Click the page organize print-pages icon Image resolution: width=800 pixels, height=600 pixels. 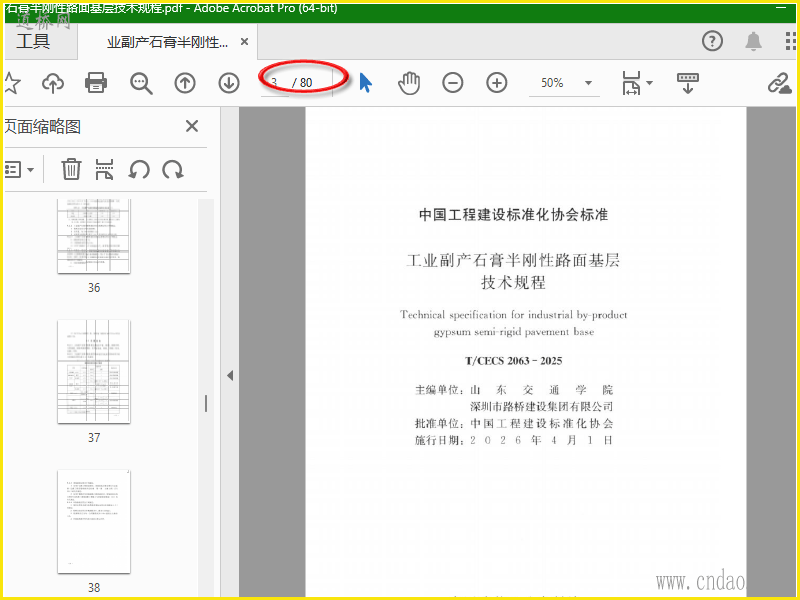tap(104, 169)
